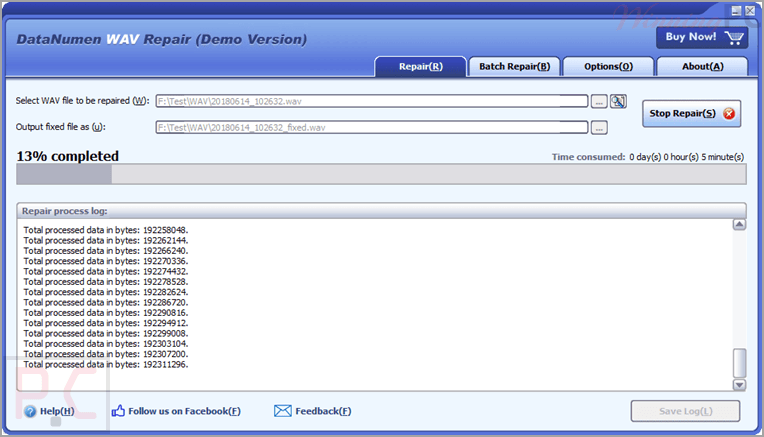
Task: Close the DataNumen WAV Repair window
Action: (x=750, y=11)
